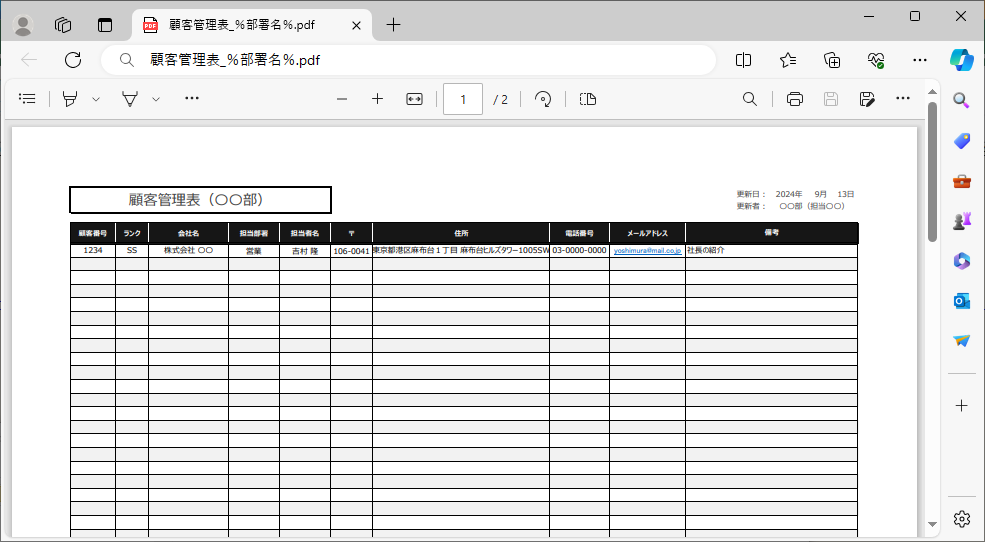This screenshot has height=542, width=985.
Task: Toggle the page view layout button
Action: tap(588, 99)
